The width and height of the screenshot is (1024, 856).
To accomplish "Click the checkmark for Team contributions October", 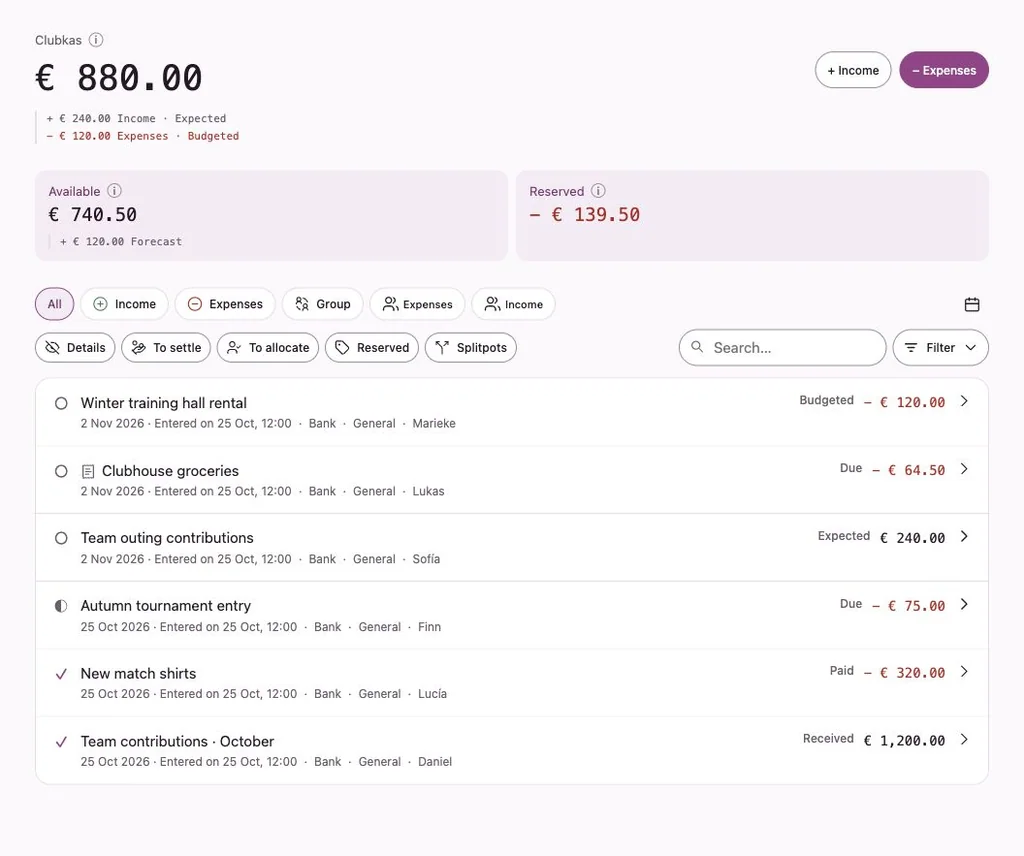I will click(x=61, y=742).
